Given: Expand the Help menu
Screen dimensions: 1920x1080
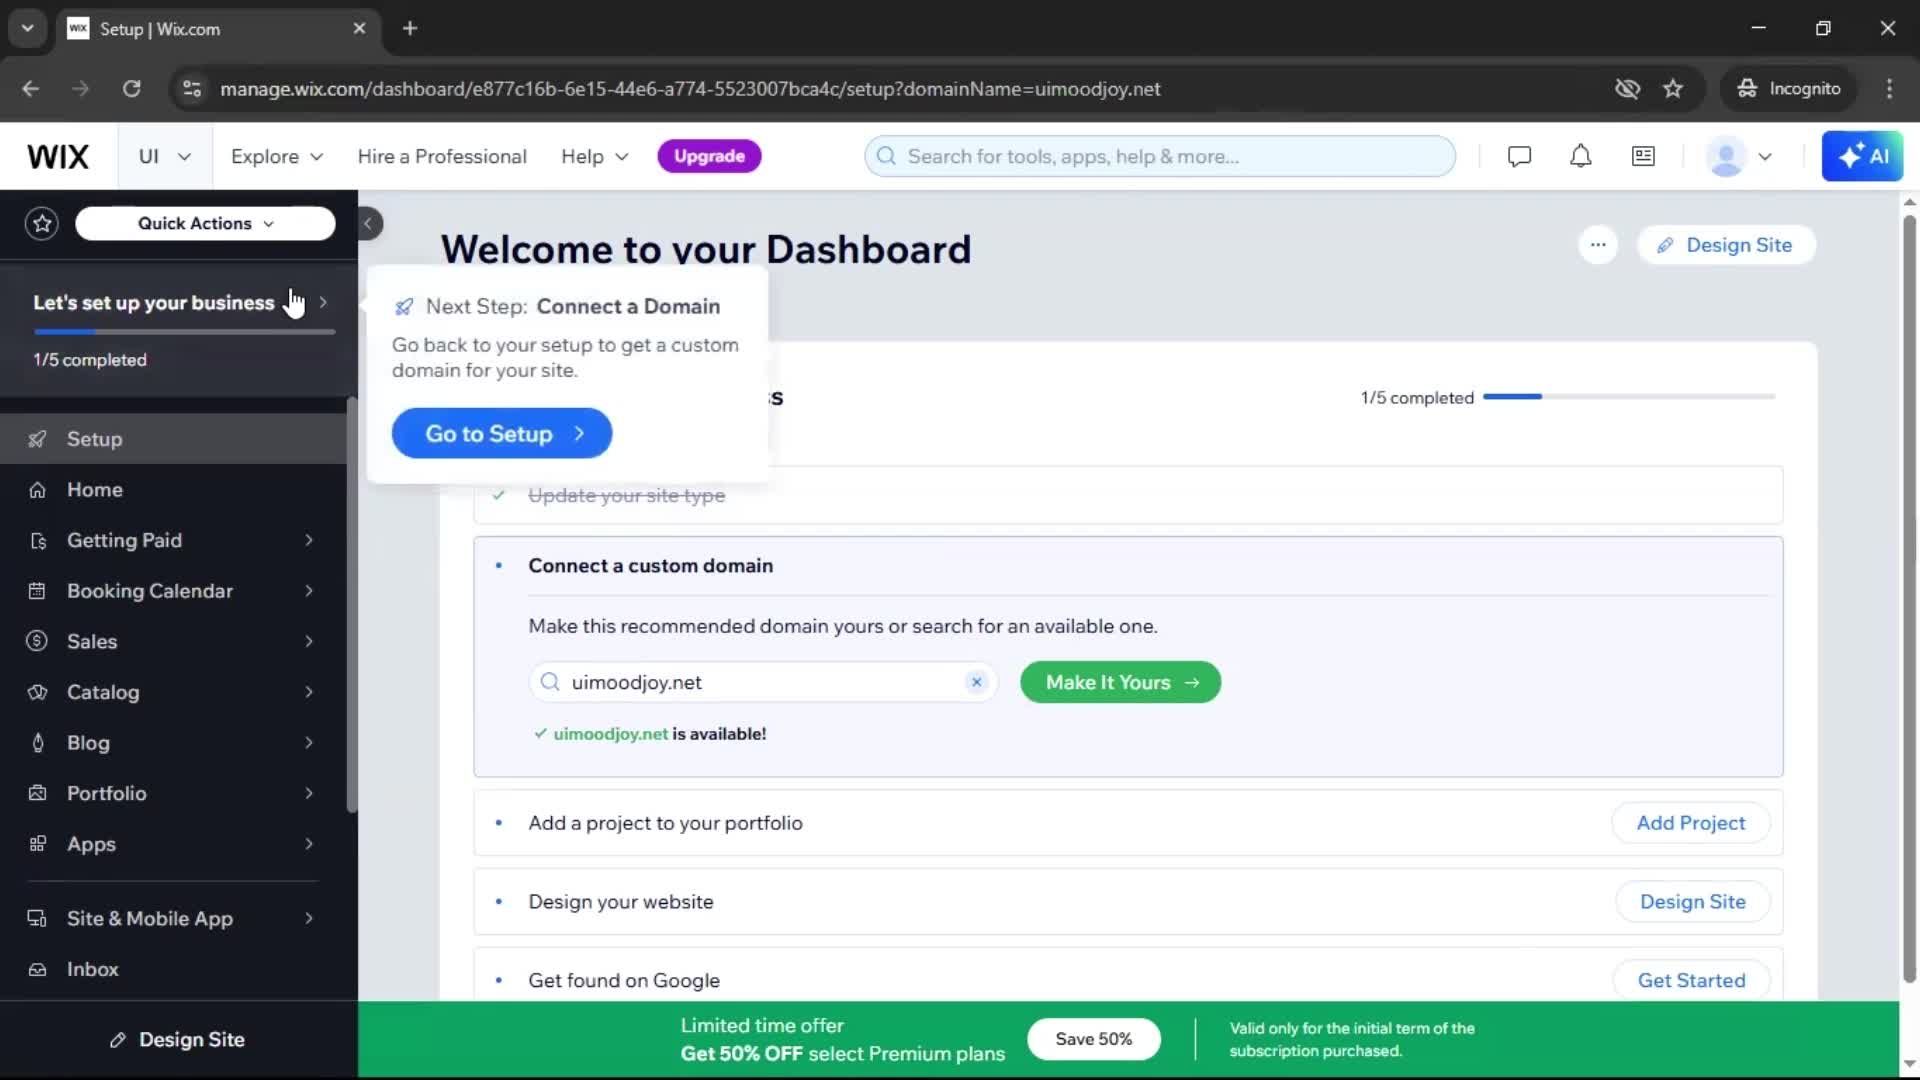Looking at the screenshot, I should pos(594,157).
